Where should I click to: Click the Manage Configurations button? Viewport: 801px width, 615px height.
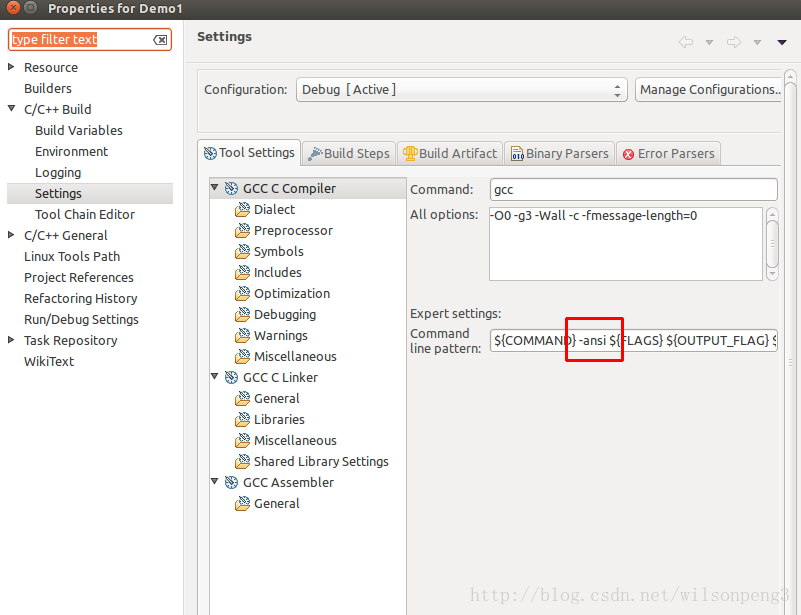[x=709, y=89]
